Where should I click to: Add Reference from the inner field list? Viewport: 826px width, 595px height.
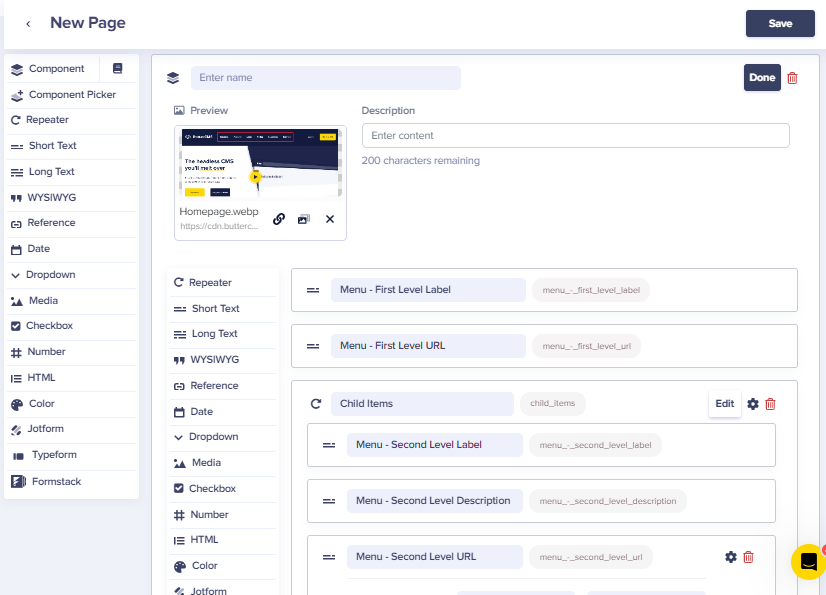click(x=223, y=386)
